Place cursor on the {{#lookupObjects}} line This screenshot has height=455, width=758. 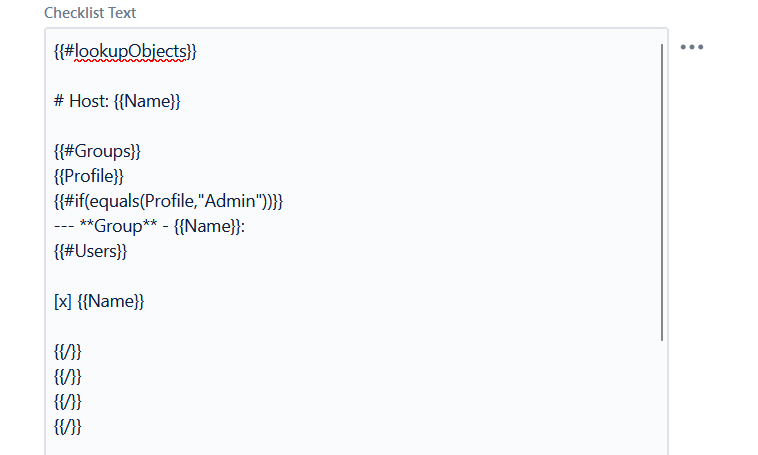tap(125, 51)
